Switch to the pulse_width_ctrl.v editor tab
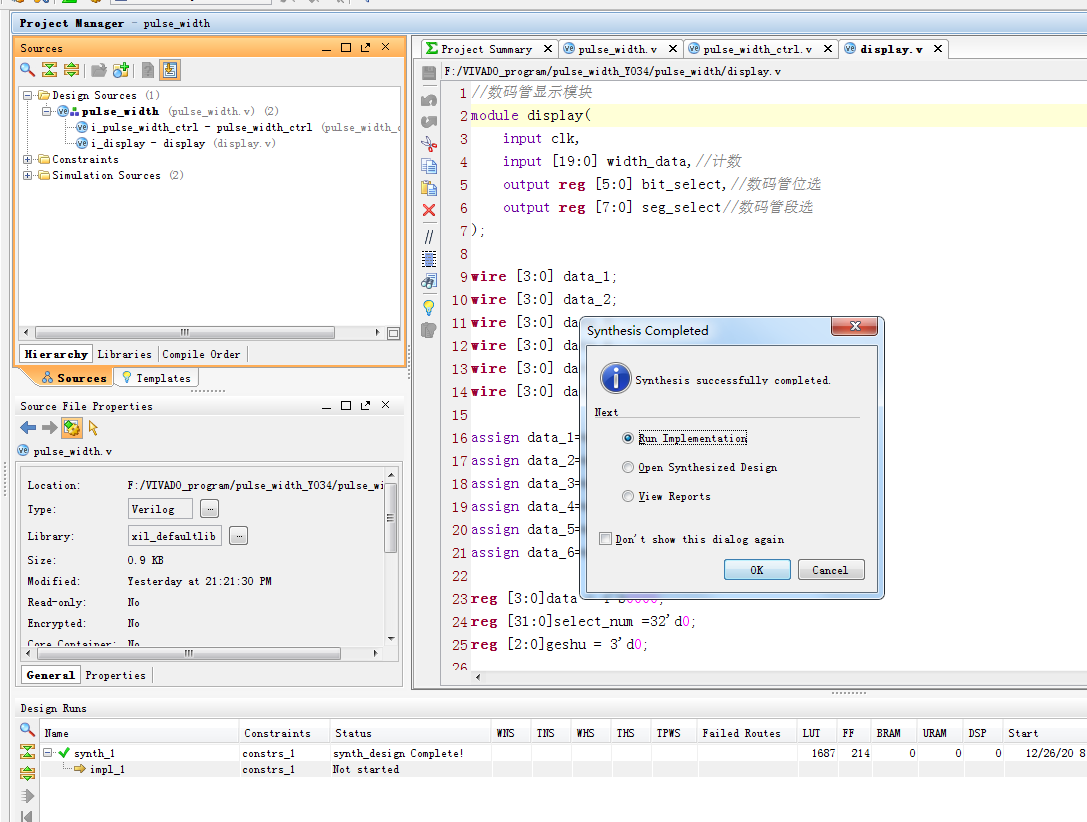Screen dimensions: 1087x822 click(756, 49)
